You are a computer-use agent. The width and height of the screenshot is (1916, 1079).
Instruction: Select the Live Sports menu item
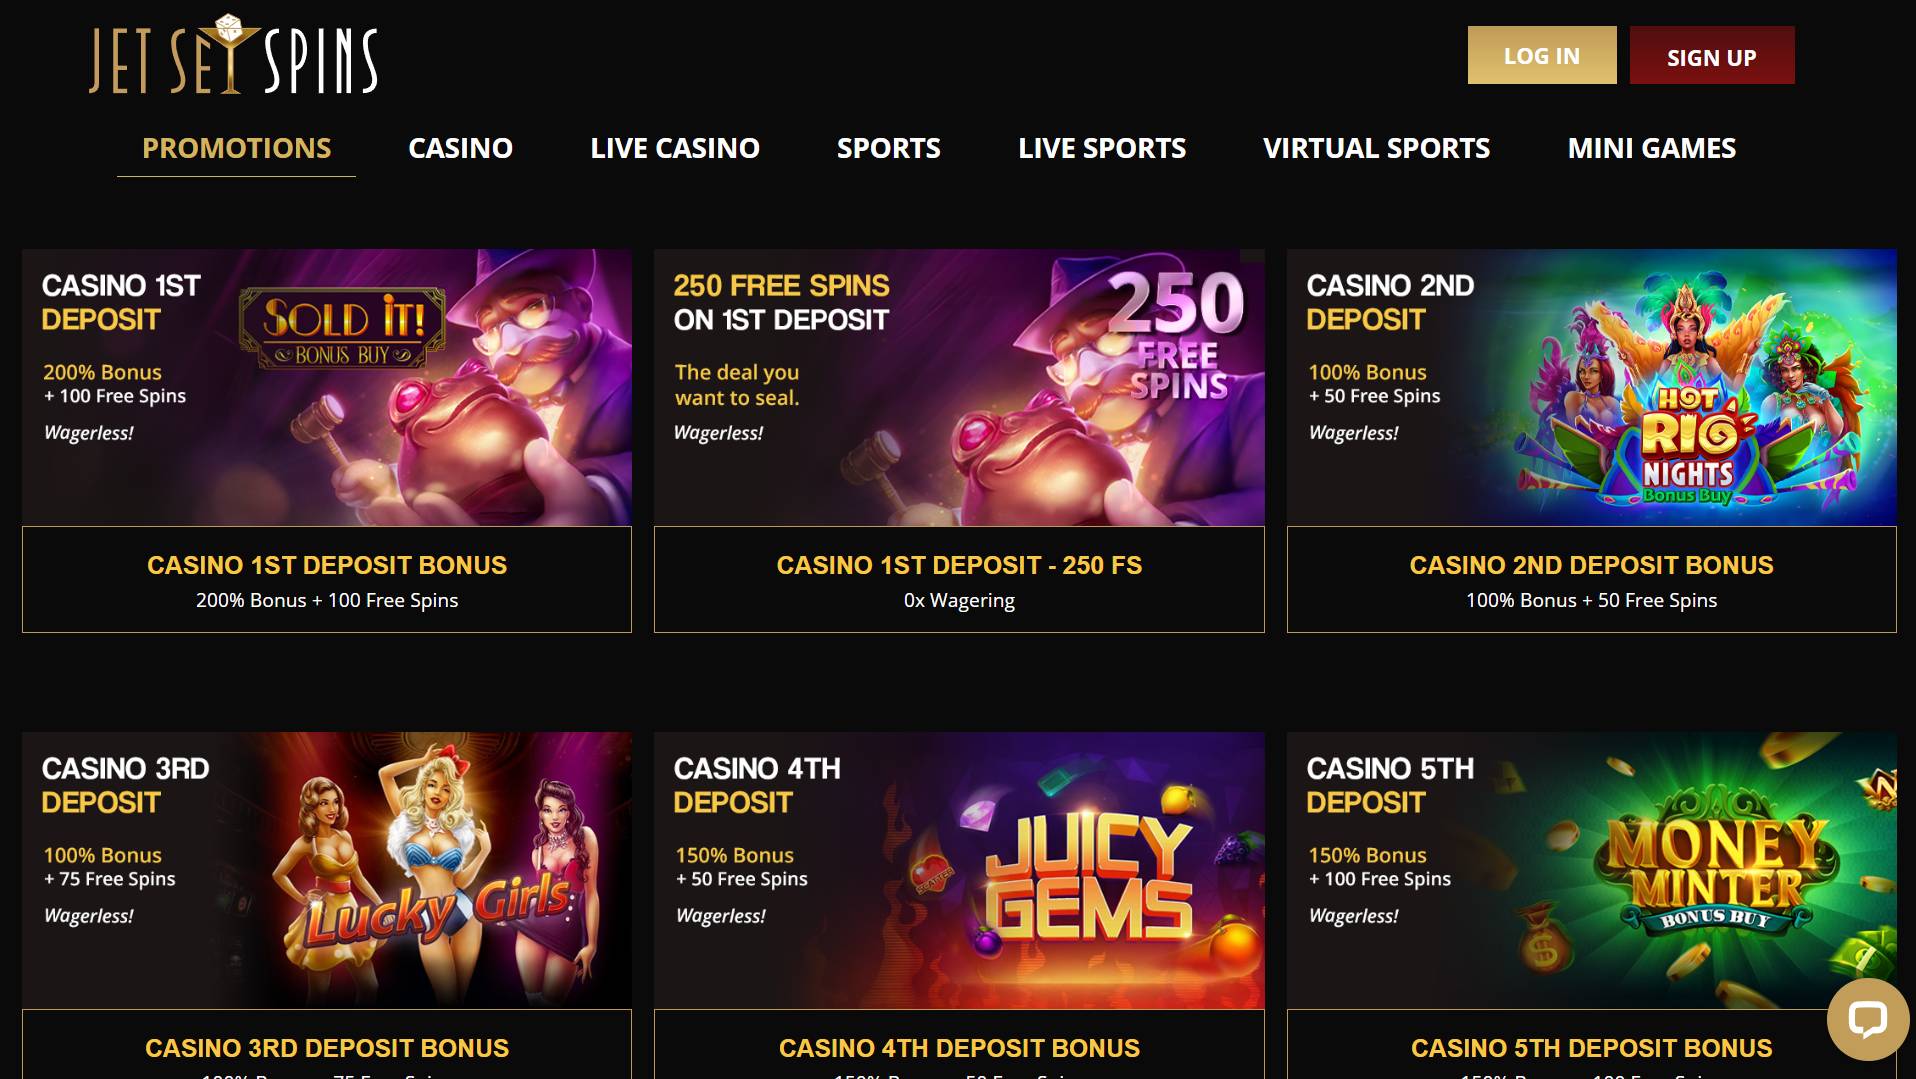[1102, 148]
